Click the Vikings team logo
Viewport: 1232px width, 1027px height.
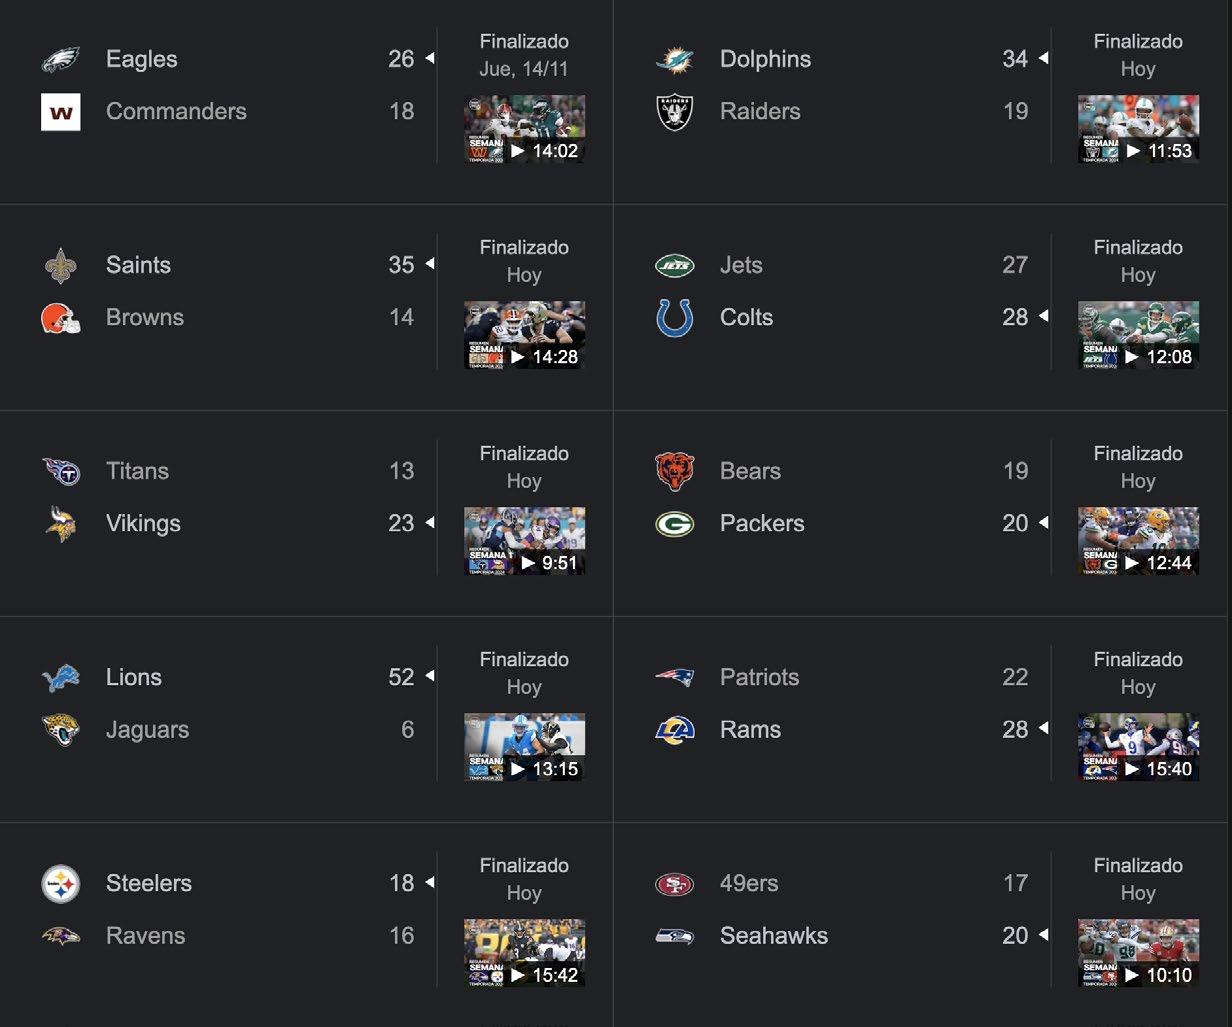[60, 524]
